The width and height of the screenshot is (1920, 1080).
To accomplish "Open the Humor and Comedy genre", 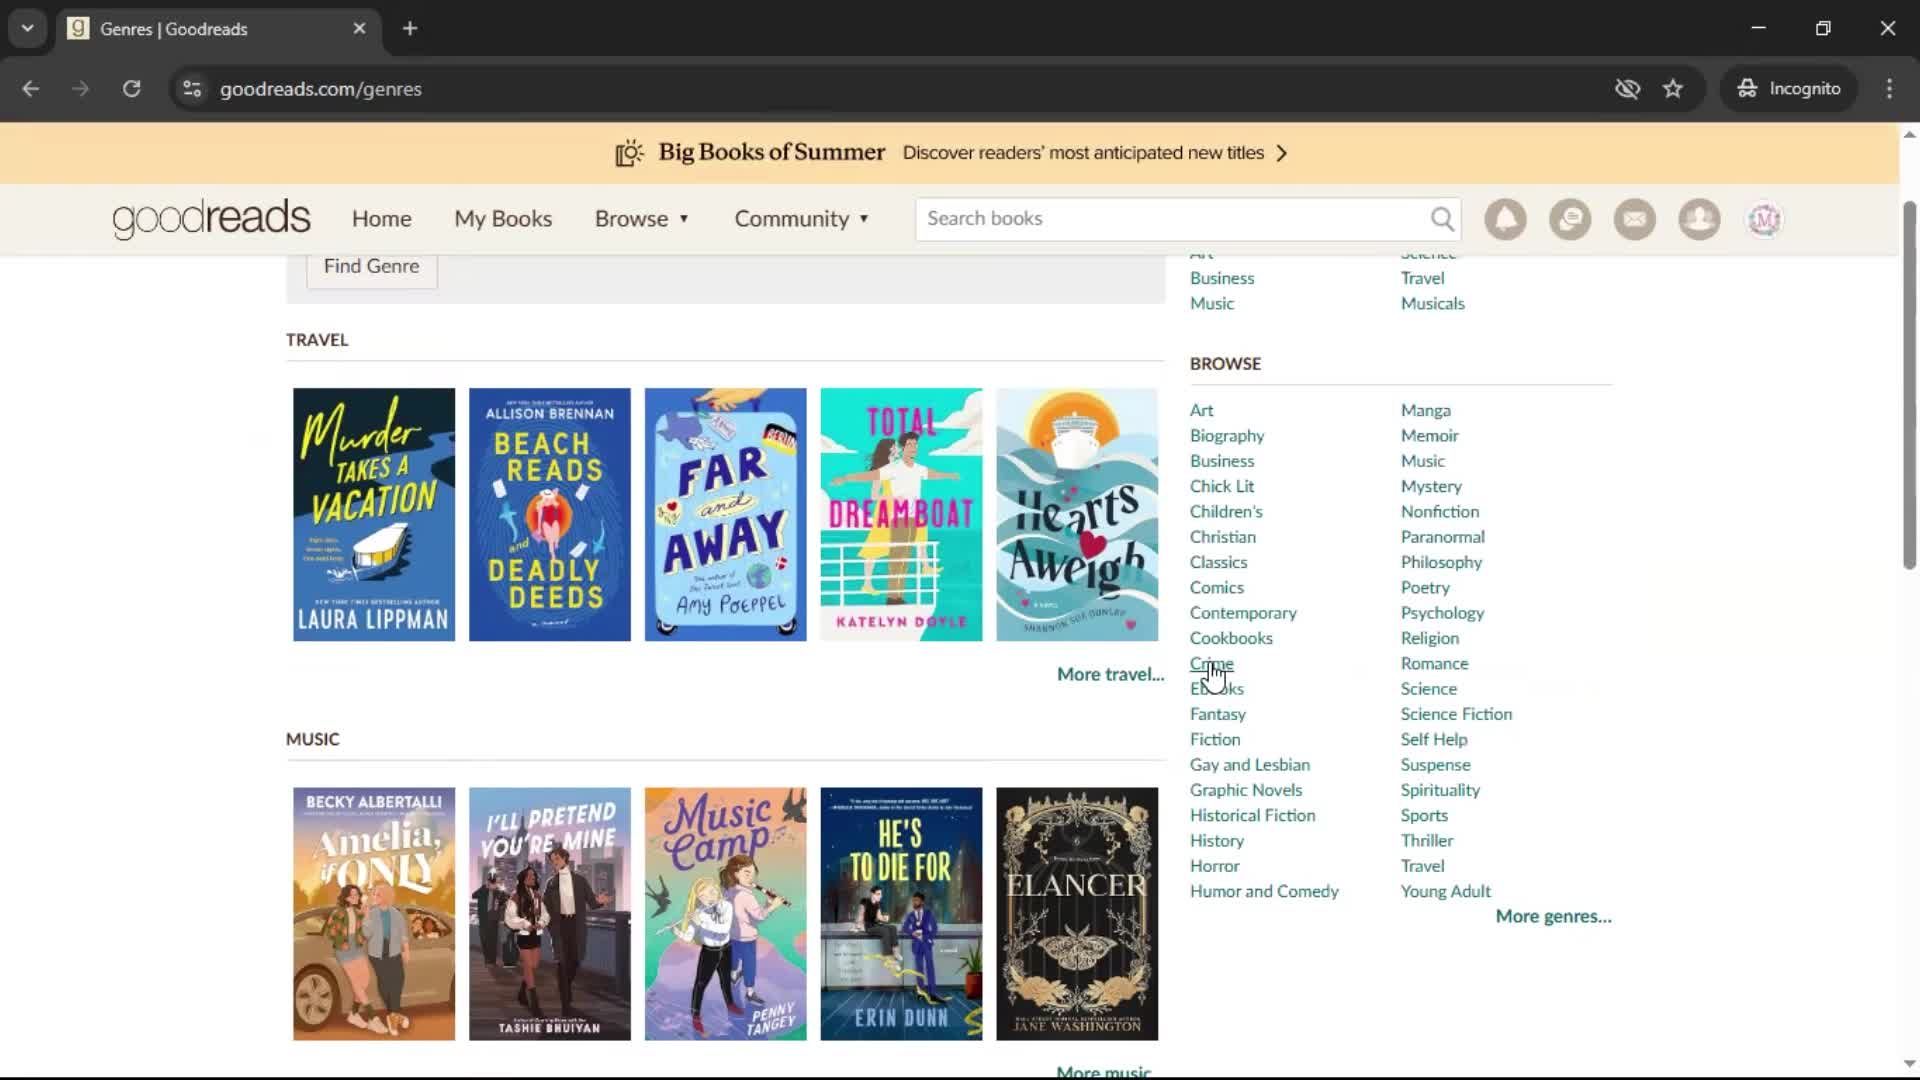I will coord(1264,892).
